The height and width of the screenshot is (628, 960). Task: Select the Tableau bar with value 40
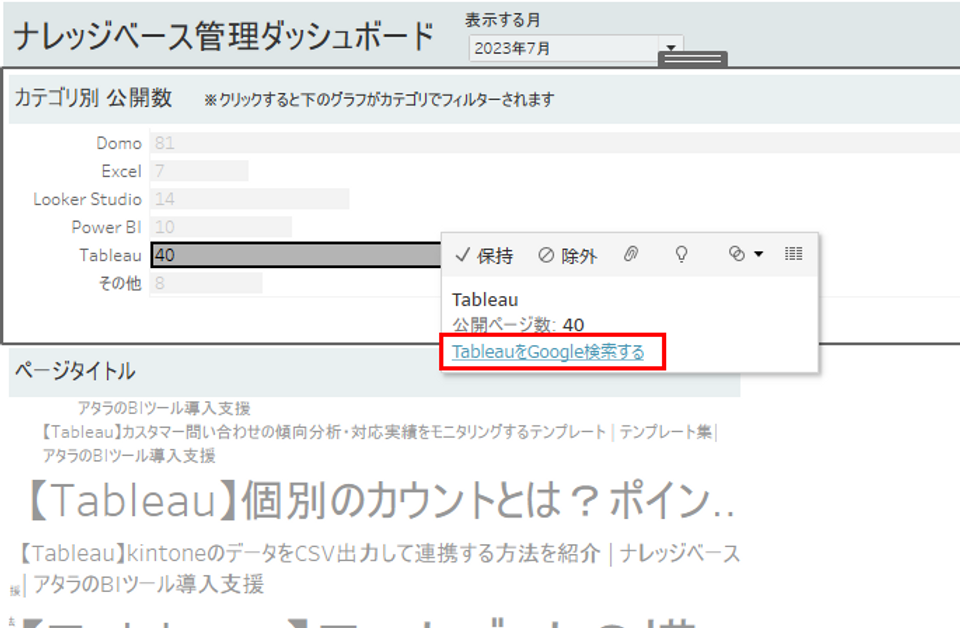296,255
